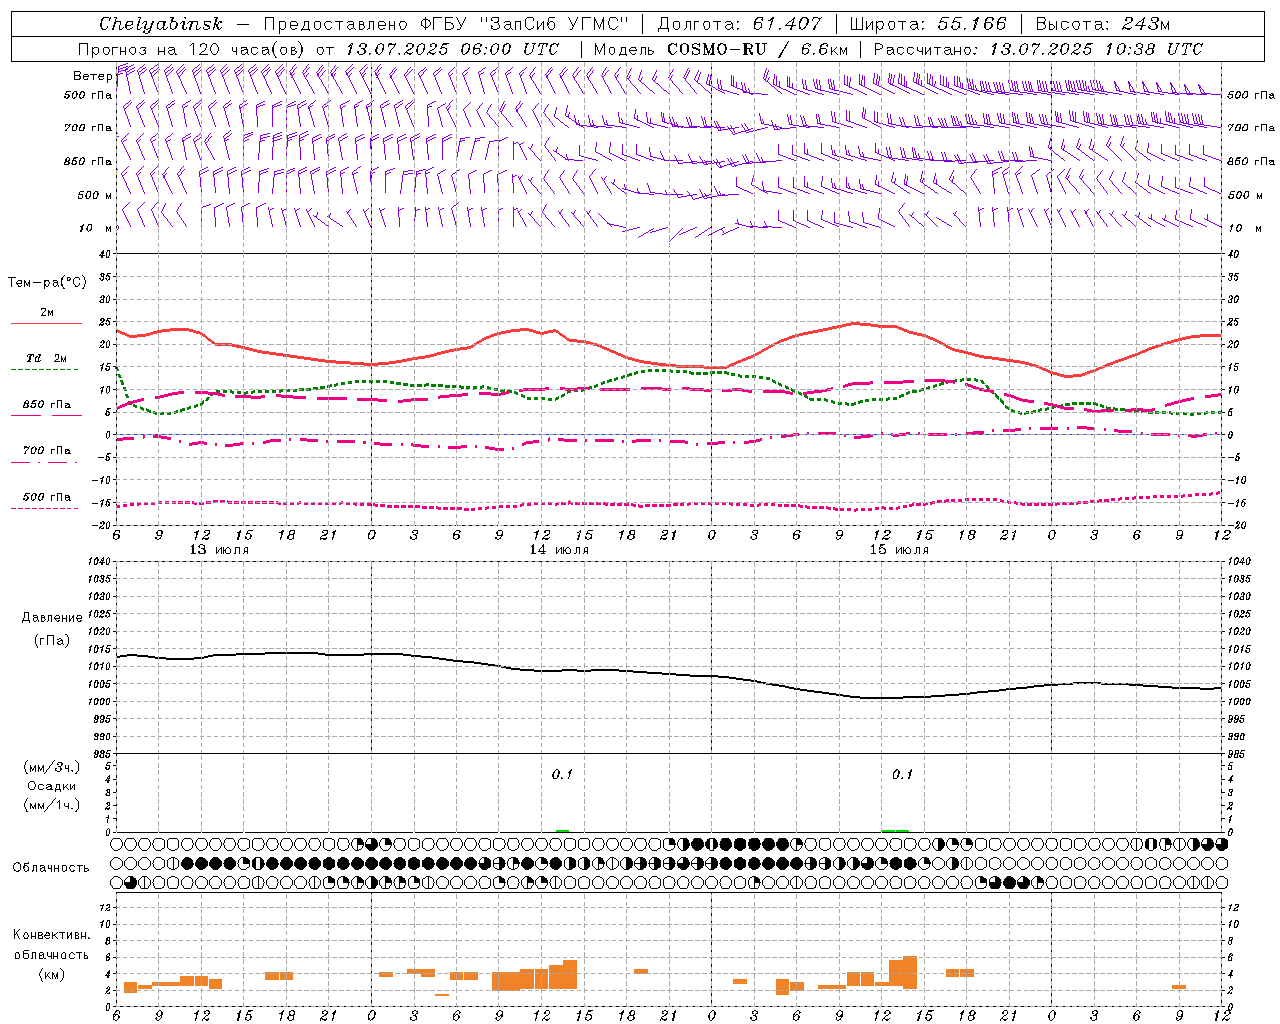This screenshot has width=1280, height=1024.
Task: Click the dotted pink line sample under legend '500 гПа'
Action: tap(44, 508)
